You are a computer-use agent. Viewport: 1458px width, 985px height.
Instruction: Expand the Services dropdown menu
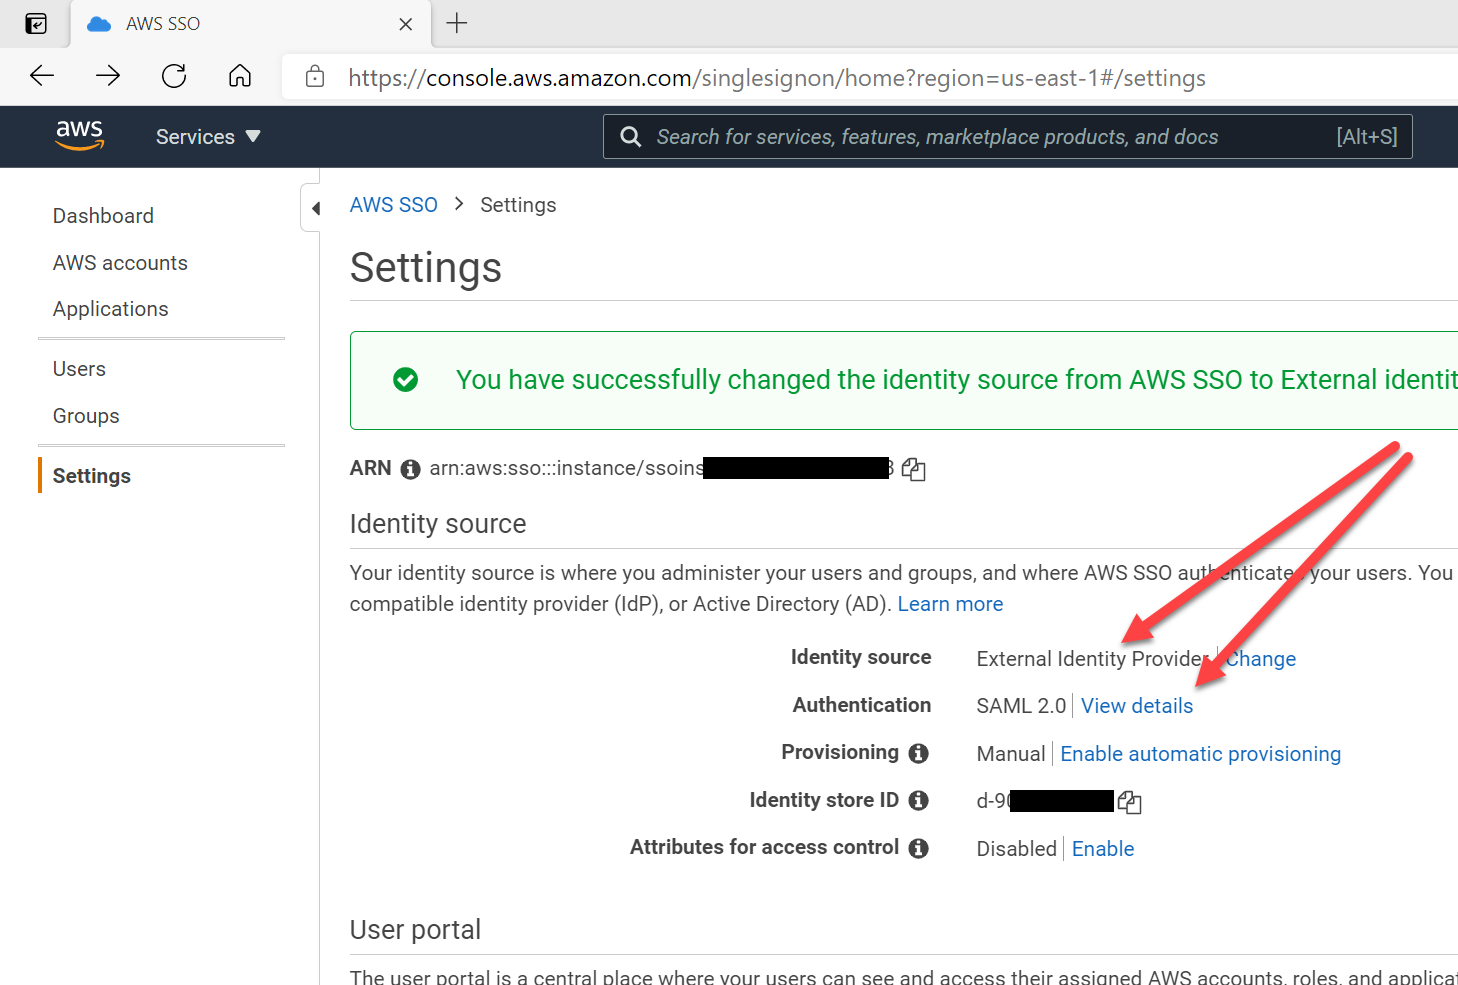pyautogui.click(x=207, y=137)
